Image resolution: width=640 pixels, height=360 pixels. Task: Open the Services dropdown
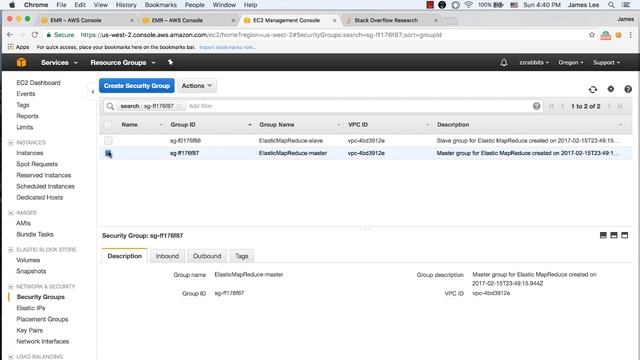pos(59,62)
